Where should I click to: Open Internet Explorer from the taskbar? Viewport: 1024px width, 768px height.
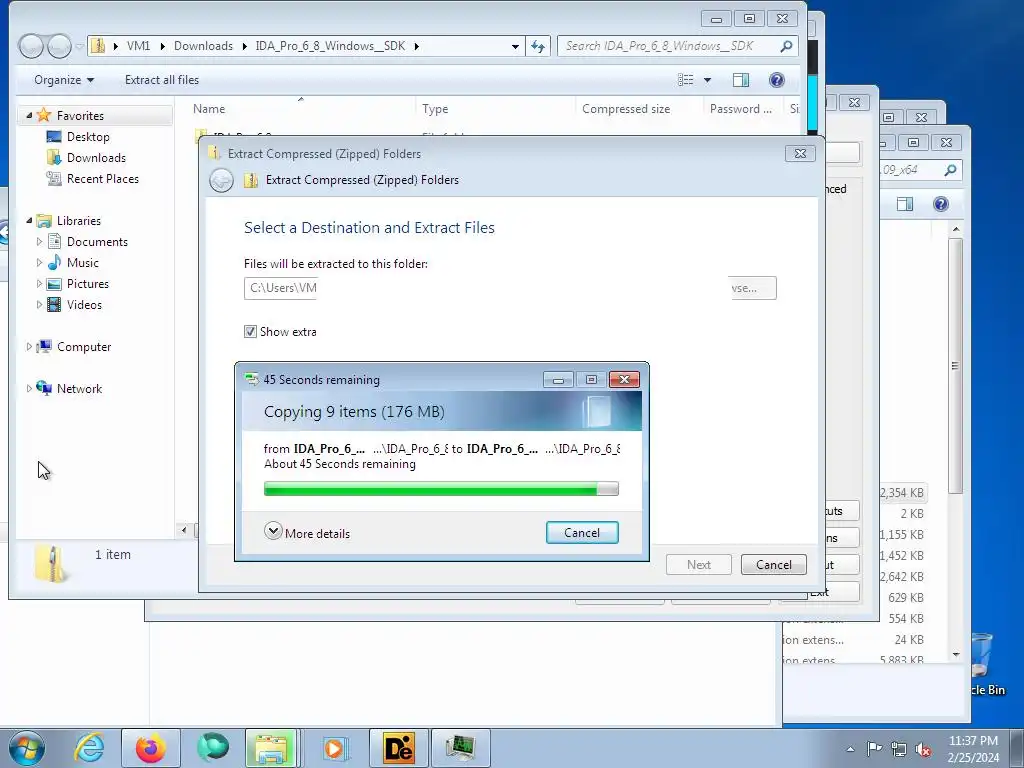(89, 748)
